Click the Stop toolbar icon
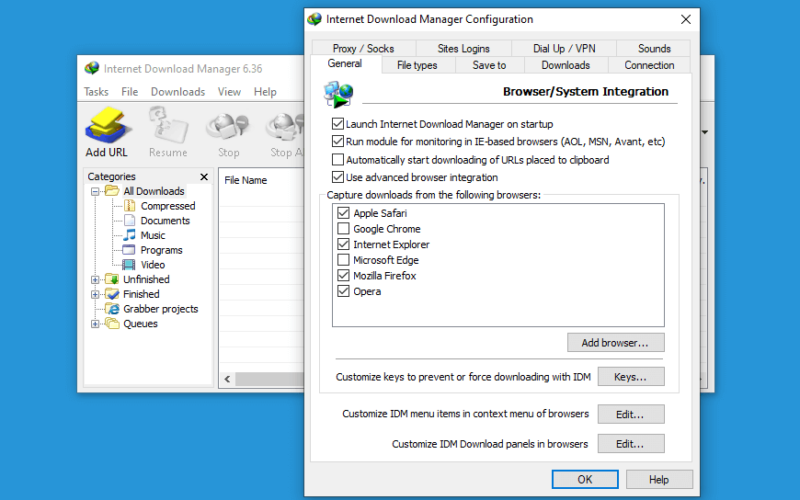This screenshot has width=800, height=500. pos(228,127)
